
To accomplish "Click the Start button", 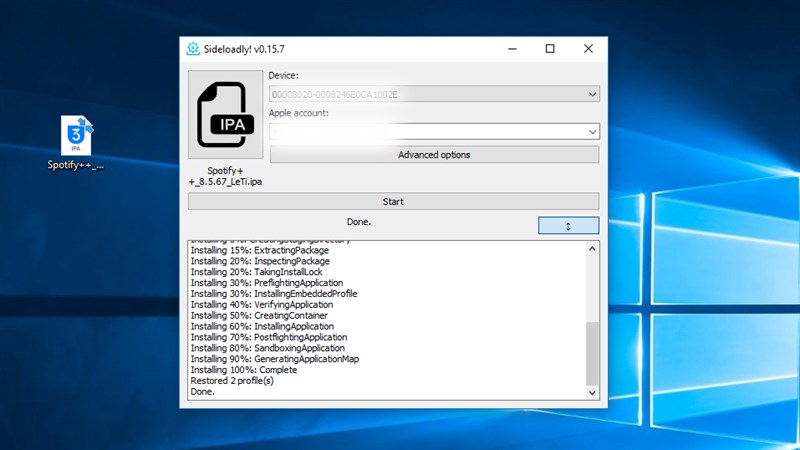I will [x=393, y=202].
